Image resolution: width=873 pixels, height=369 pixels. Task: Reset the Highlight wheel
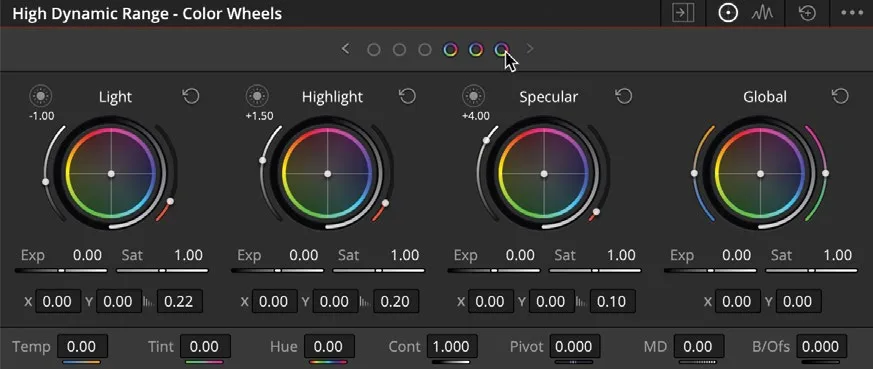click(x=407, y=97)
